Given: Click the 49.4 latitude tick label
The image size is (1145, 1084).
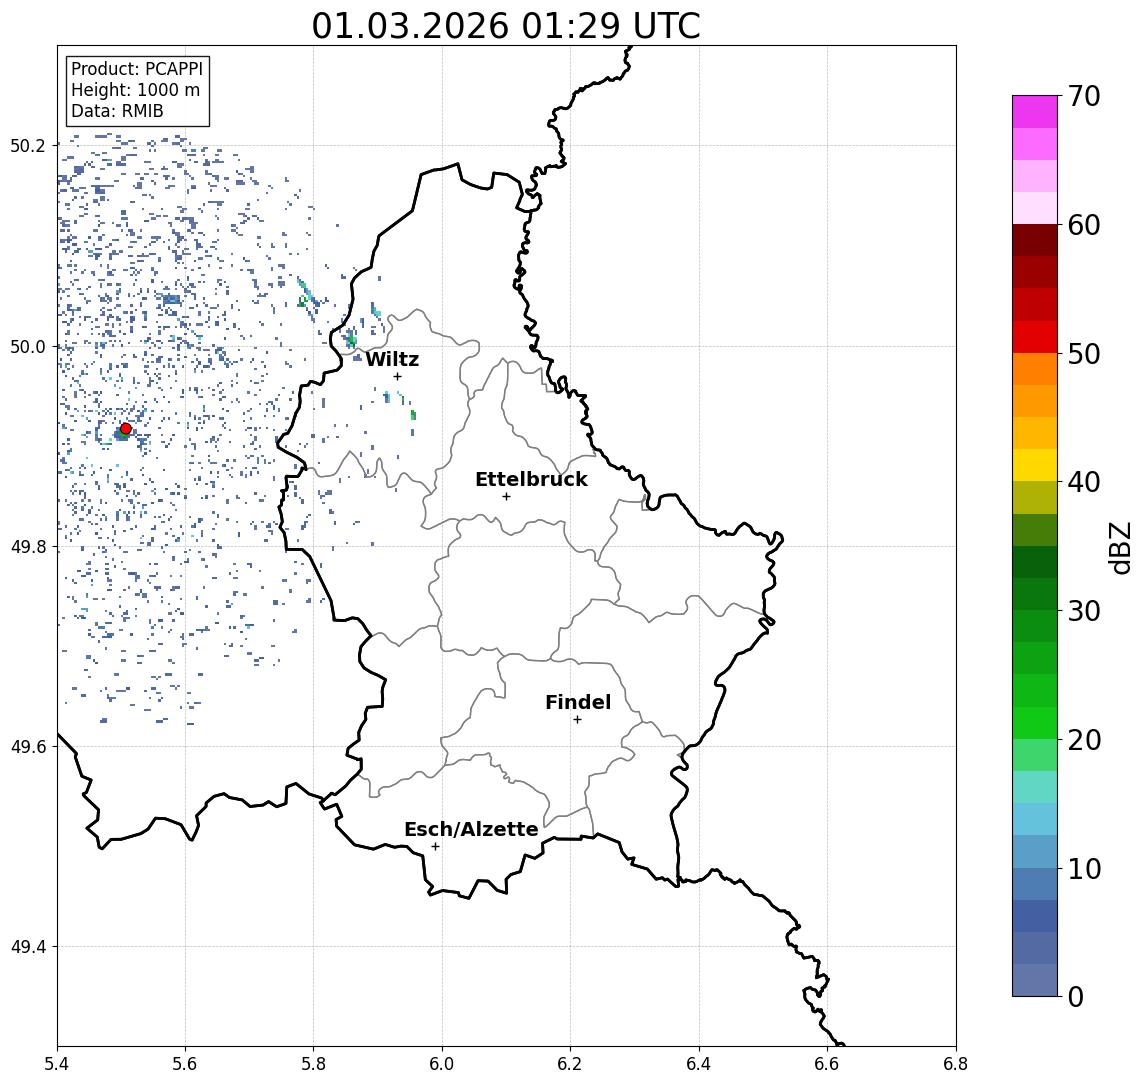Looking at the screenshot, I should click(28, 947).
